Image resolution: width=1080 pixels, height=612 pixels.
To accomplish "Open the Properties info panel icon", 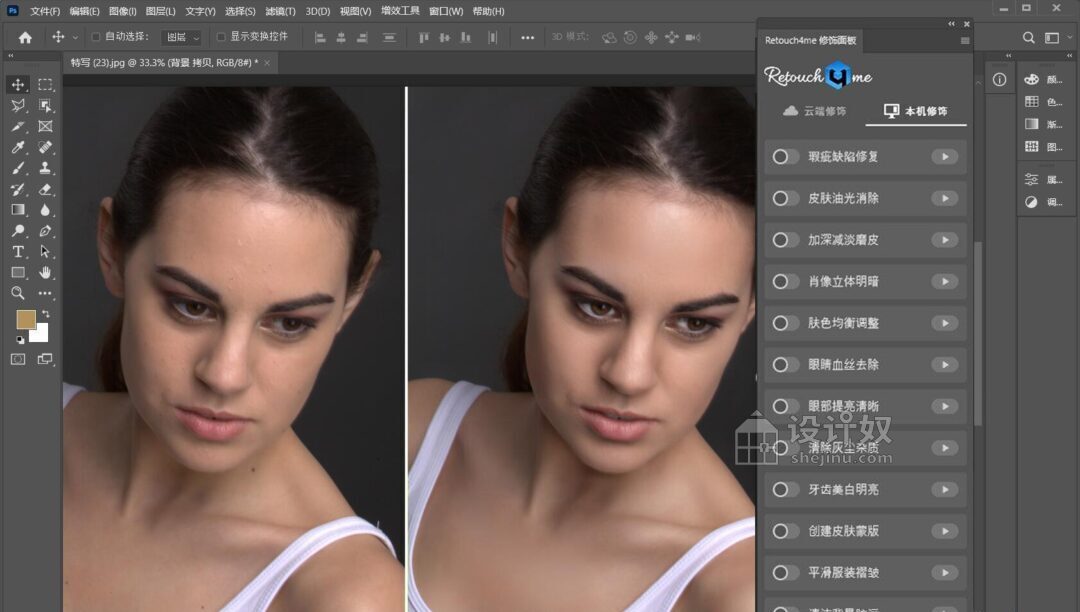I will tap(999, 80).
